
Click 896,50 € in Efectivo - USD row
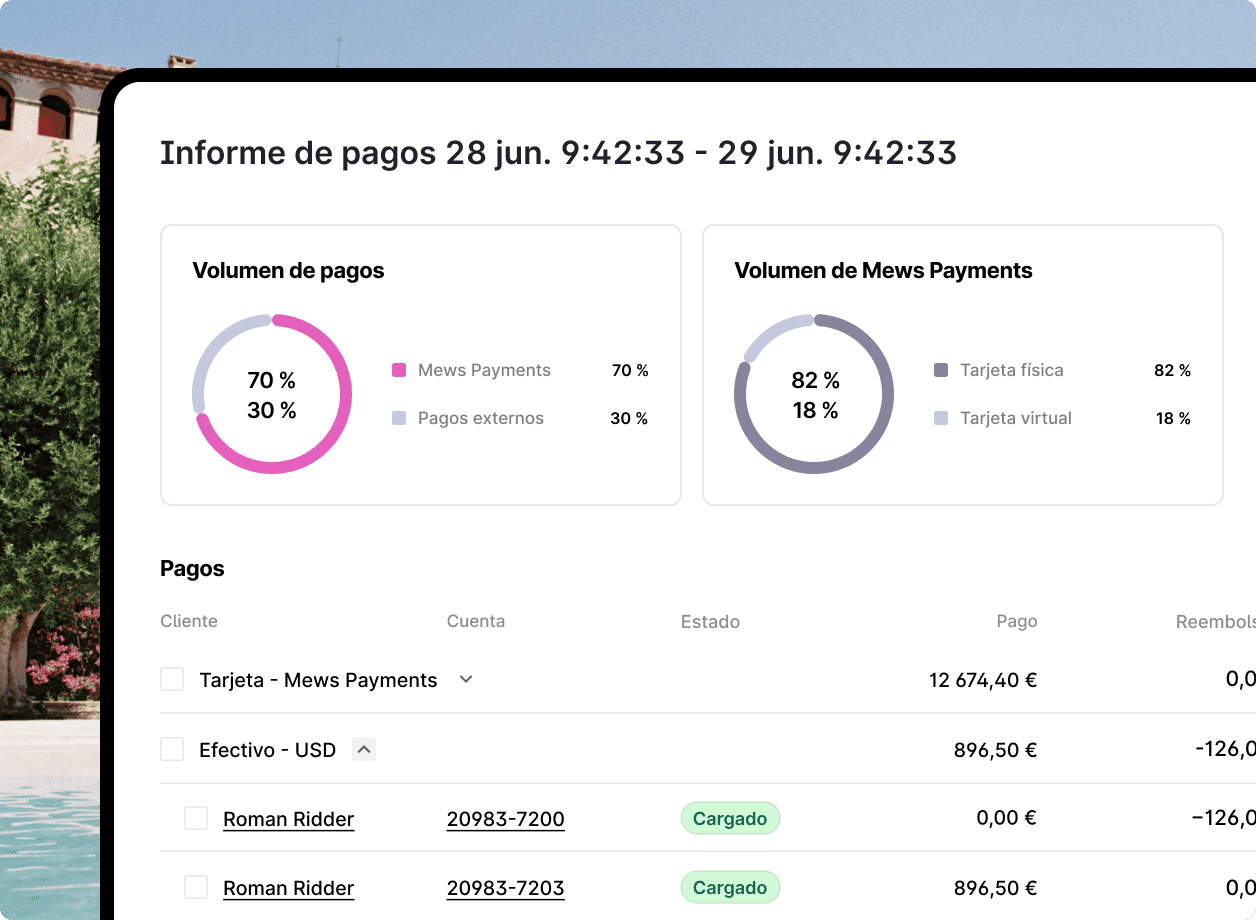[995, 749]
